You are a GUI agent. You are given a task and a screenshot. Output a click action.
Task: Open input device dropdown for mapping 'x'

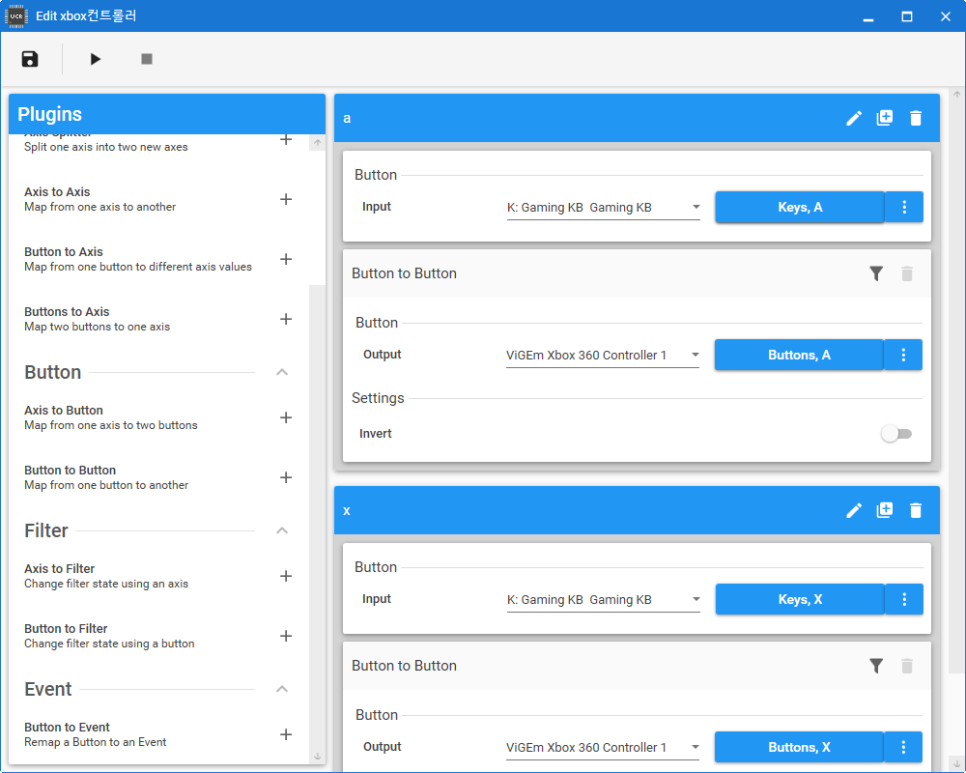point(603,600)
